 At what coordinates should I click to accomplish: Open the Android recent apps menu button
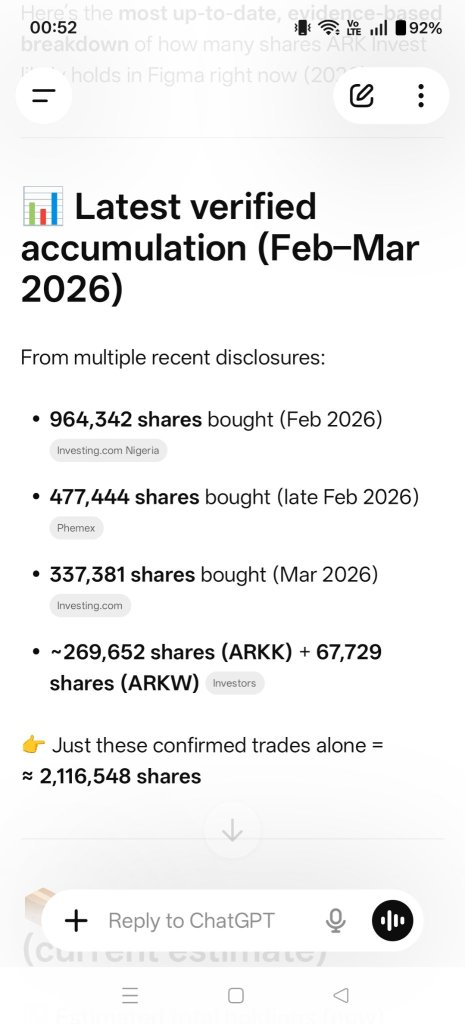pos(130,995)
